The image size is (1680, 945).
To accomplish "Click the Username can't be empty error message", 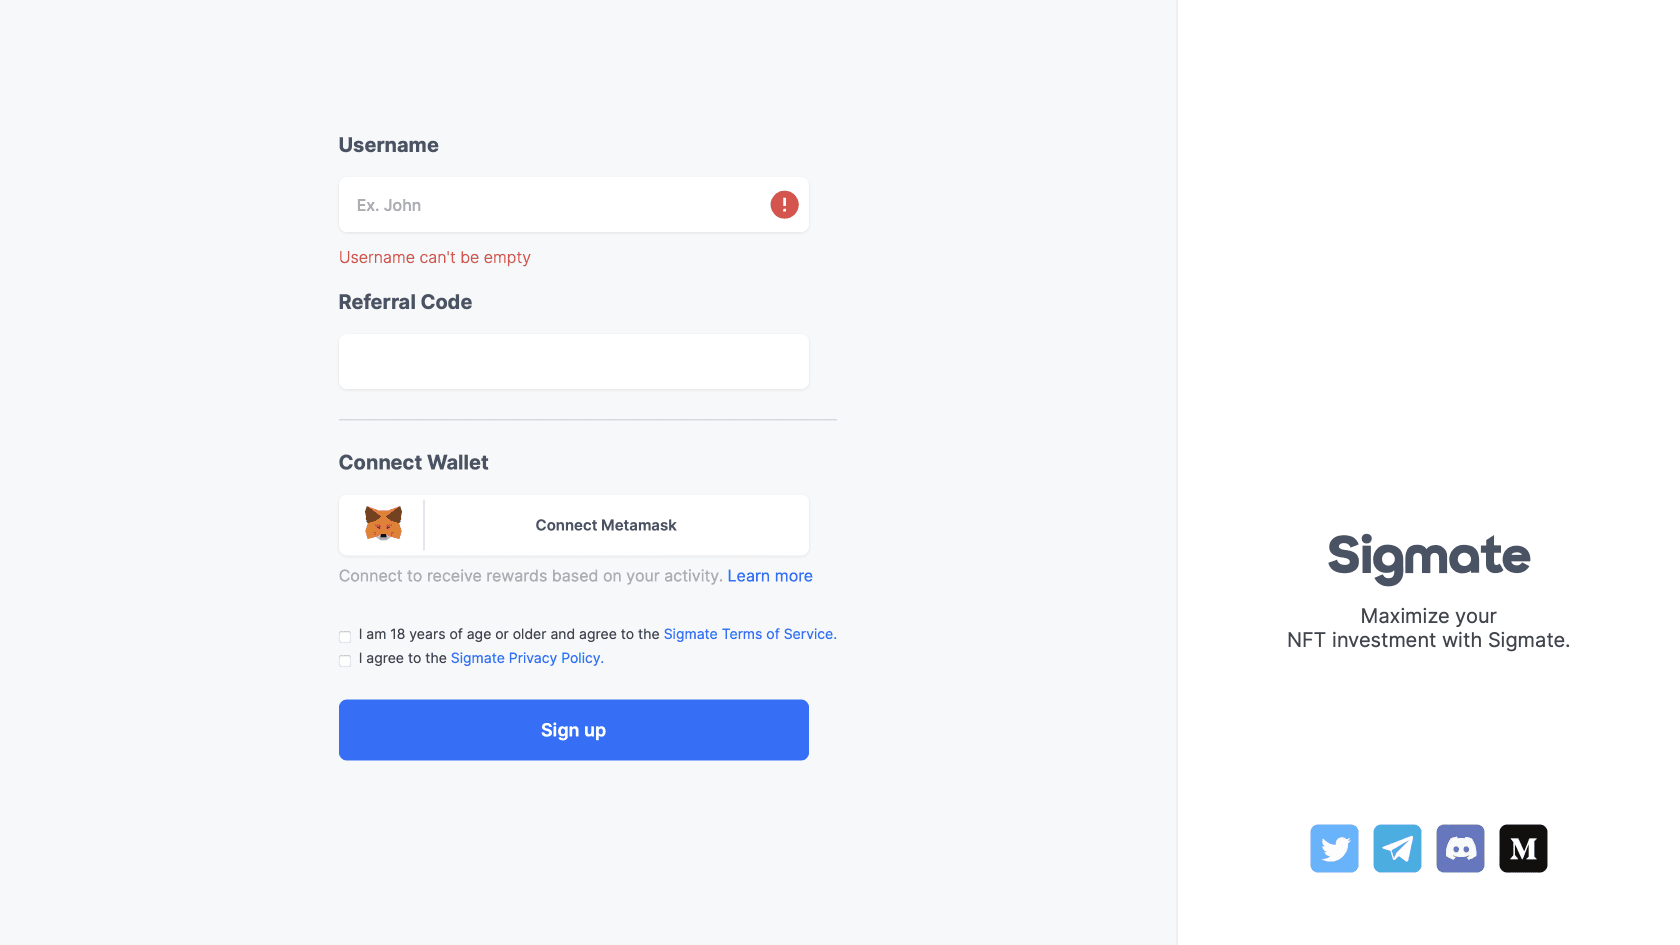I will click(434, 257).
